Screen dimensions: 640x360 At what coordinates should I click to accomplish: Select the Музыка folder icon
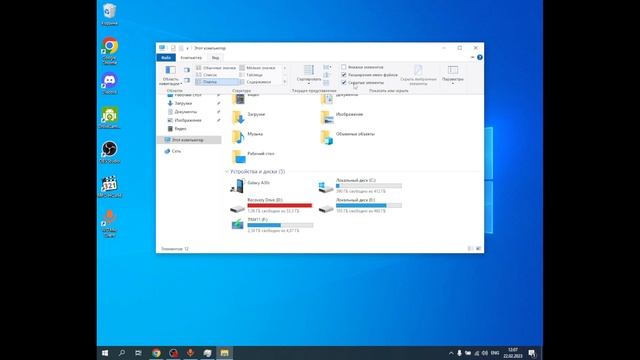pyautogui.click(x=238, y=137)
